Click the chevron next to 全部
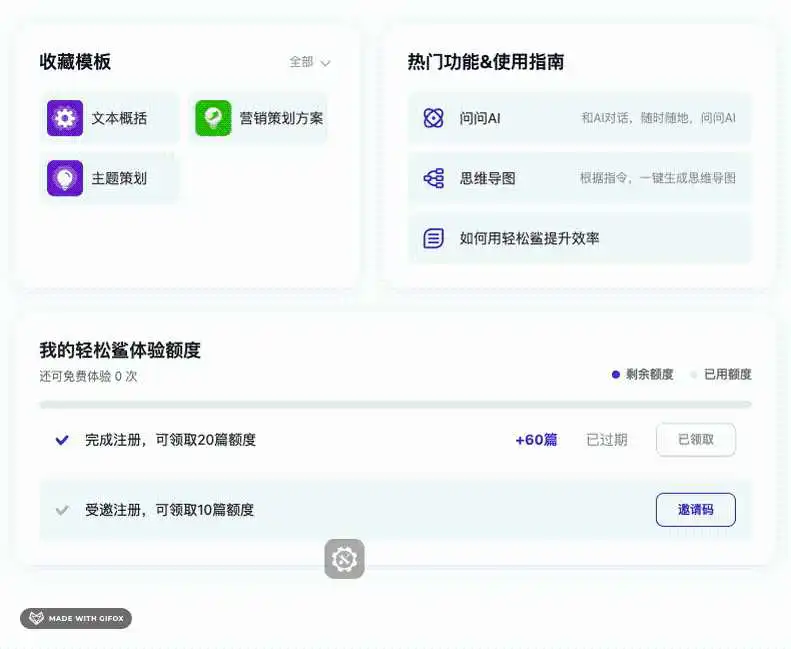This screenshot has width=791, height=649. [325, 63]
